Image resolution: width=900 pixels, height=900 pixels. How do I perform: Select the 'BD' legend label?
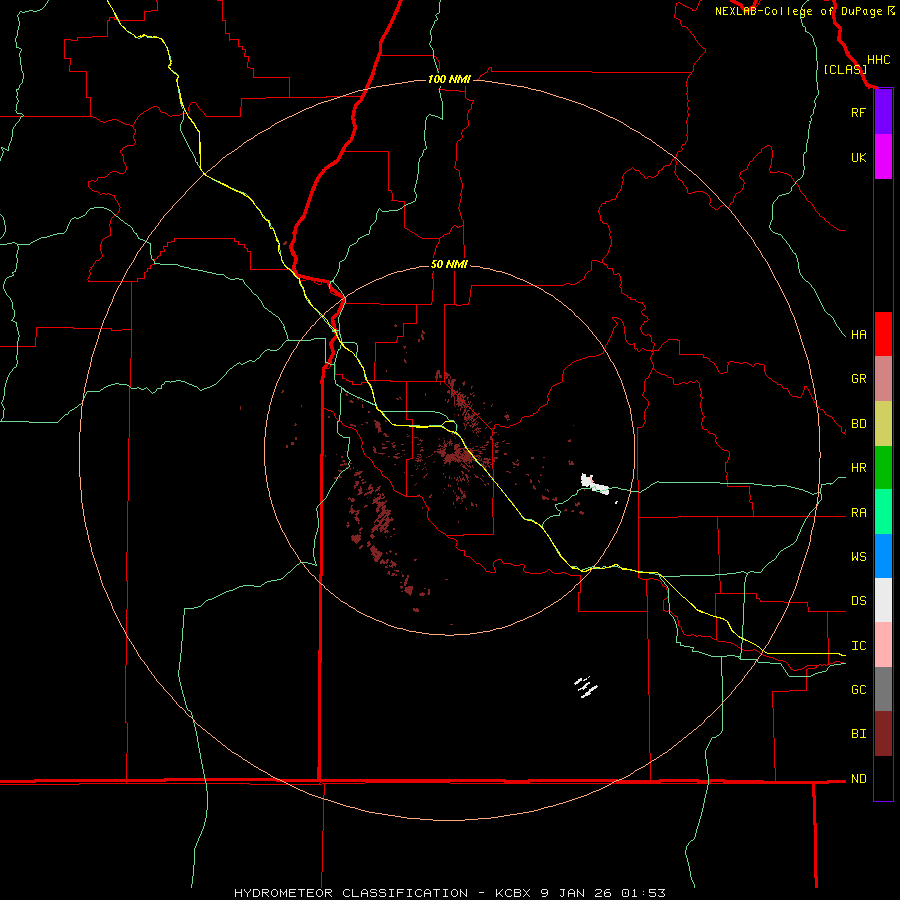tap(858, 424)
